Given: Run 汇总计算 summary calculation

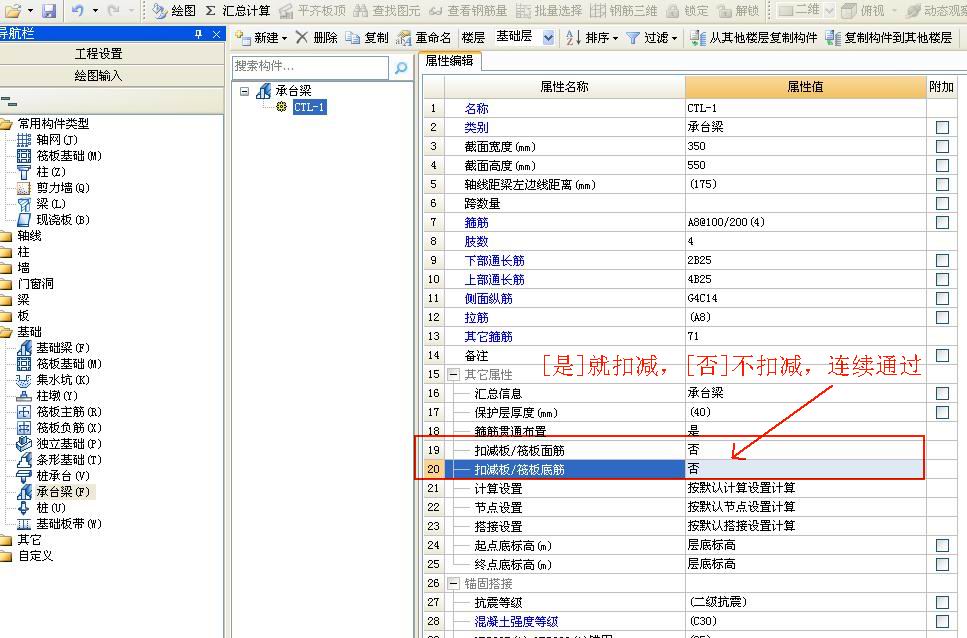Looking at the screenshot, I should (238, 10).
